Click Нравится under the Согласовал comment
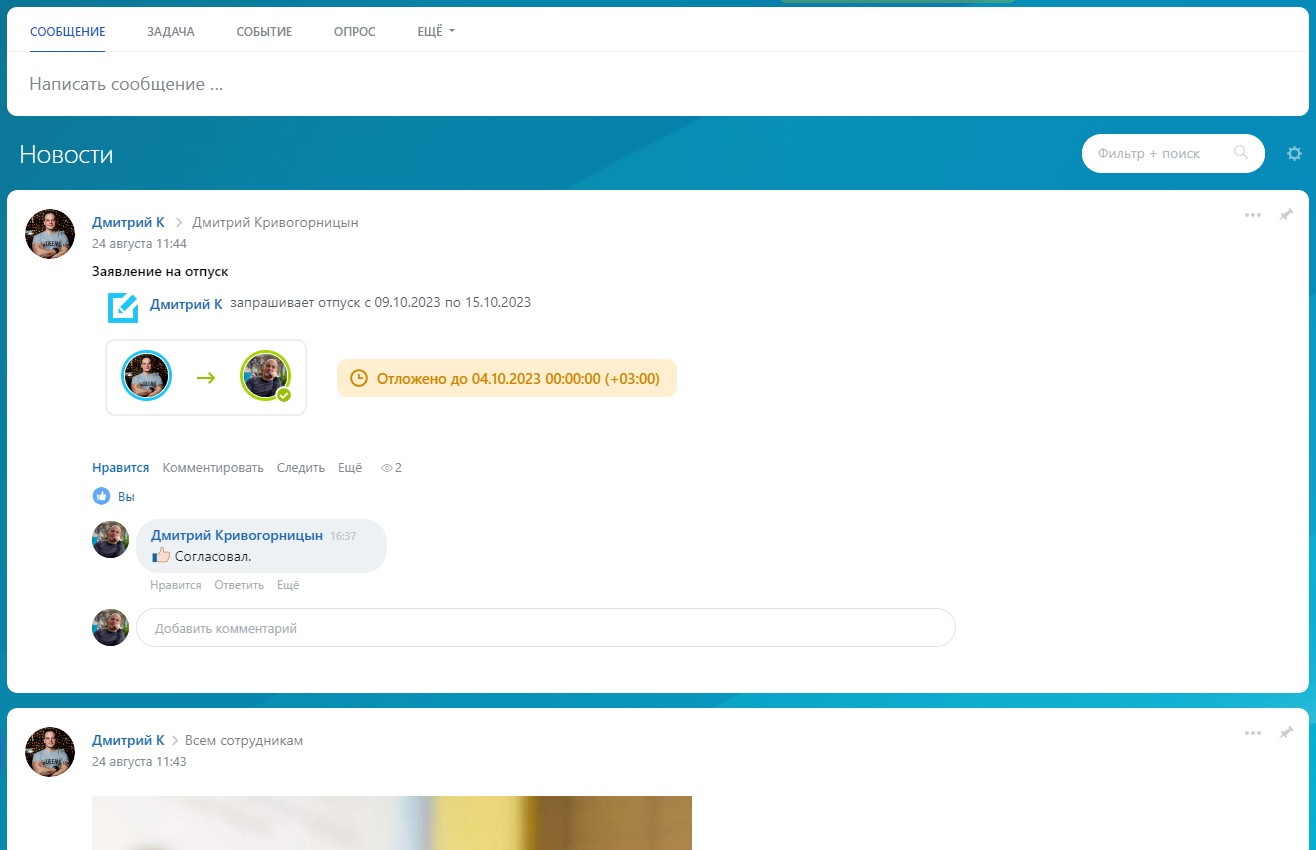Image resolution: width=1316 pixels, height=850 pixels. [x=176, y=585]
